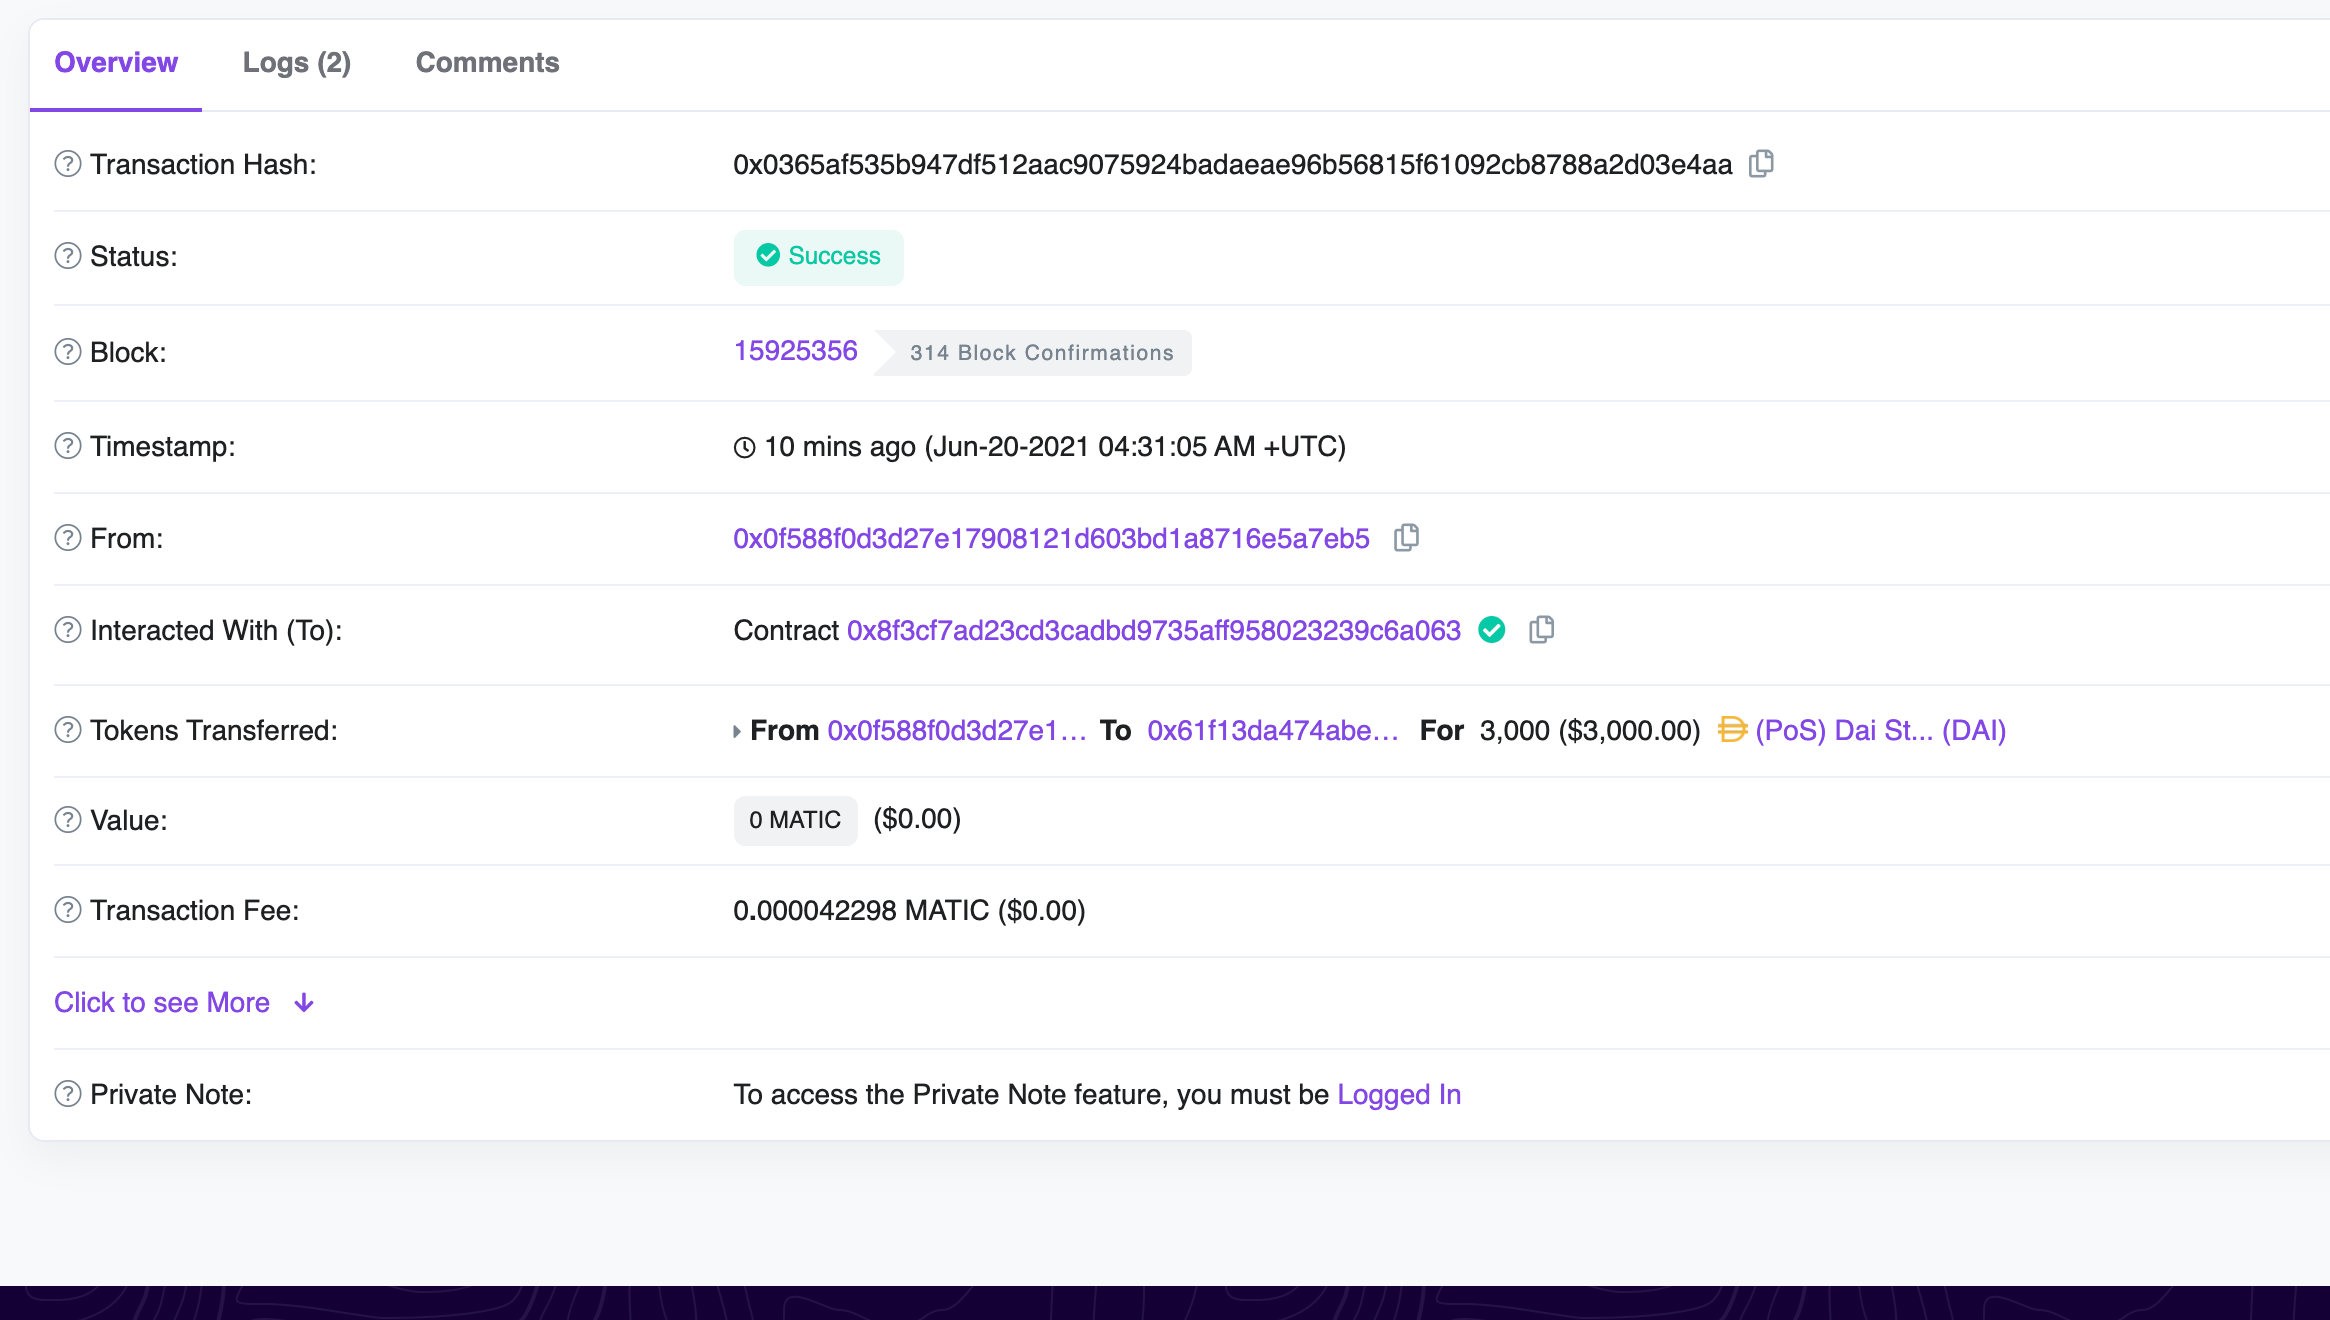Open the Logs (2) tab

[297, 62]
